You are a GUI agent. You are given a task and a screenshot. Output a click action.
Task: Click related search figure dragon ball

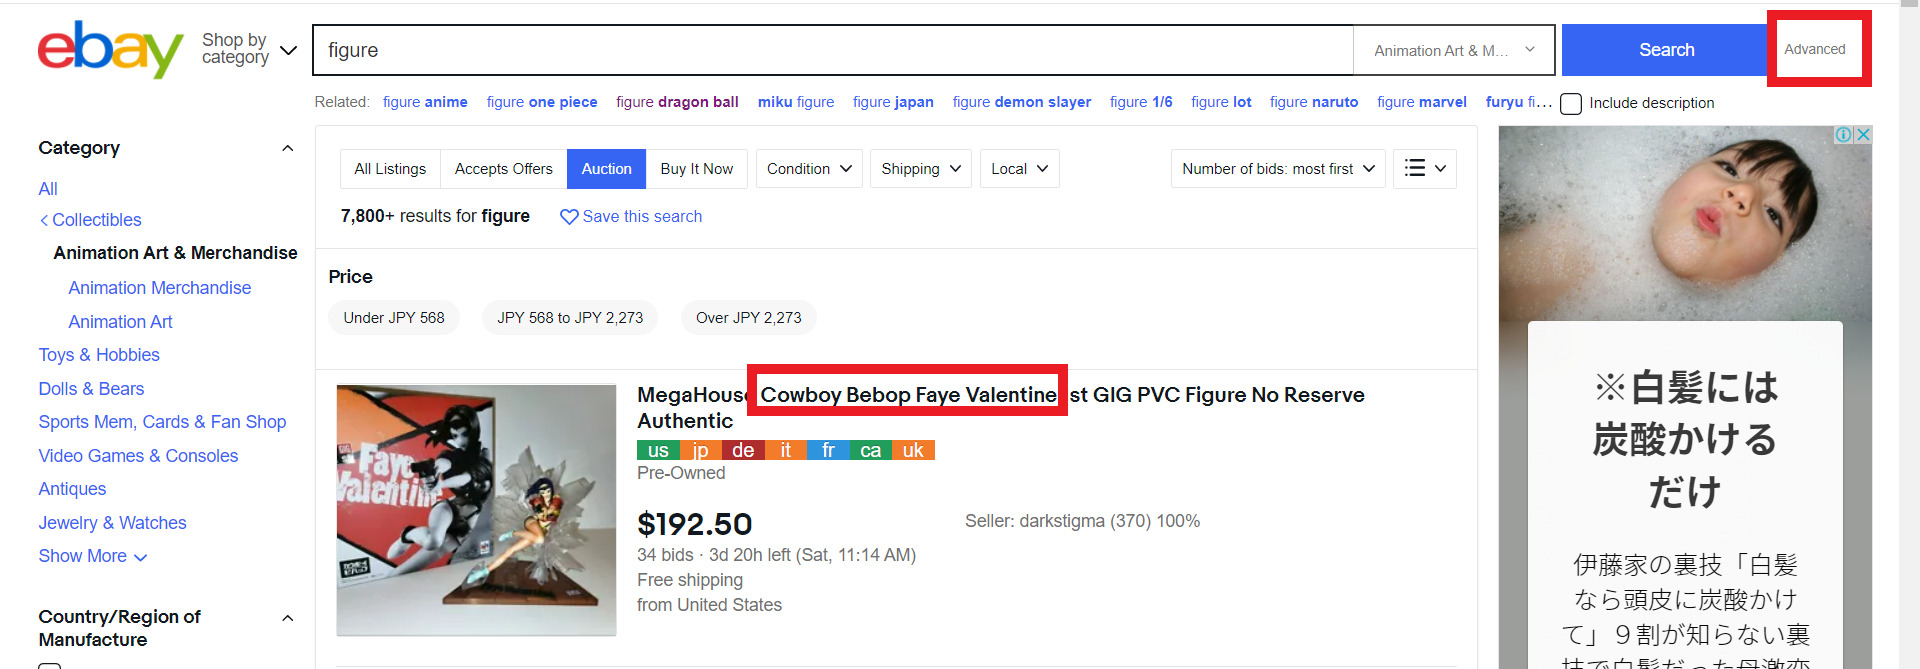coord(677,102)
